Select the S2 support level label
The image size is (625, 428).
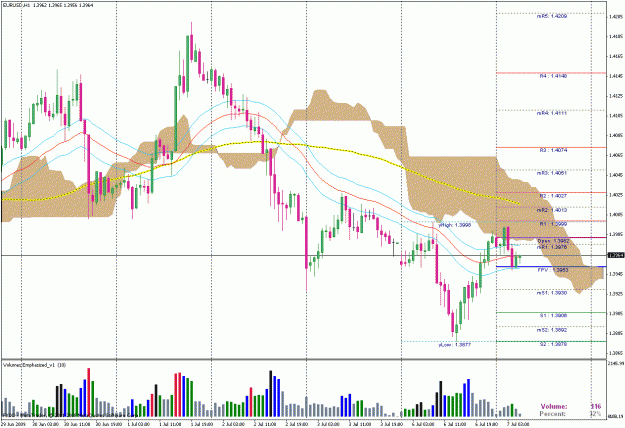(x=553, y=344)
